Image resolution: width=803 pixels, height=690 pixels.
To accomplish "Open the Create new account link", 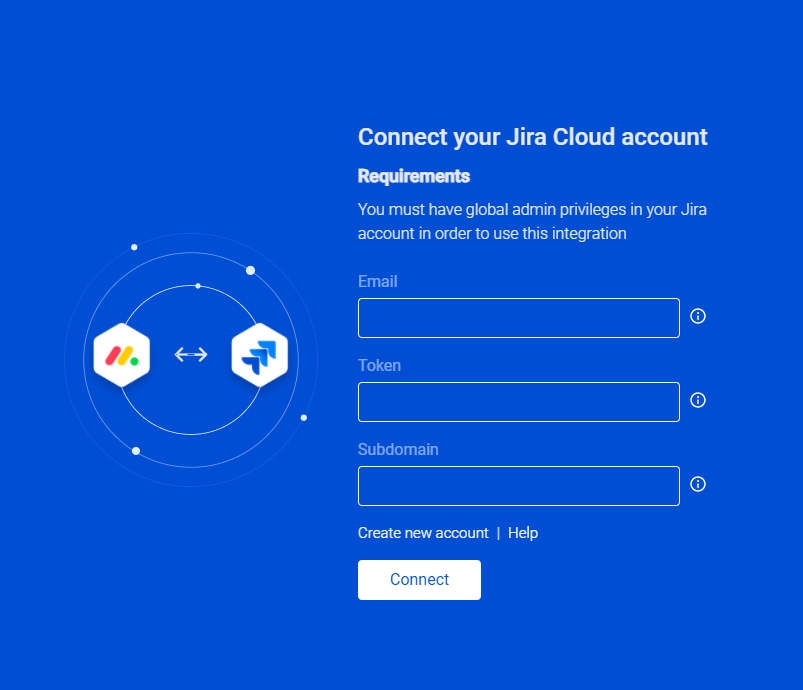I will click(423, 533).
